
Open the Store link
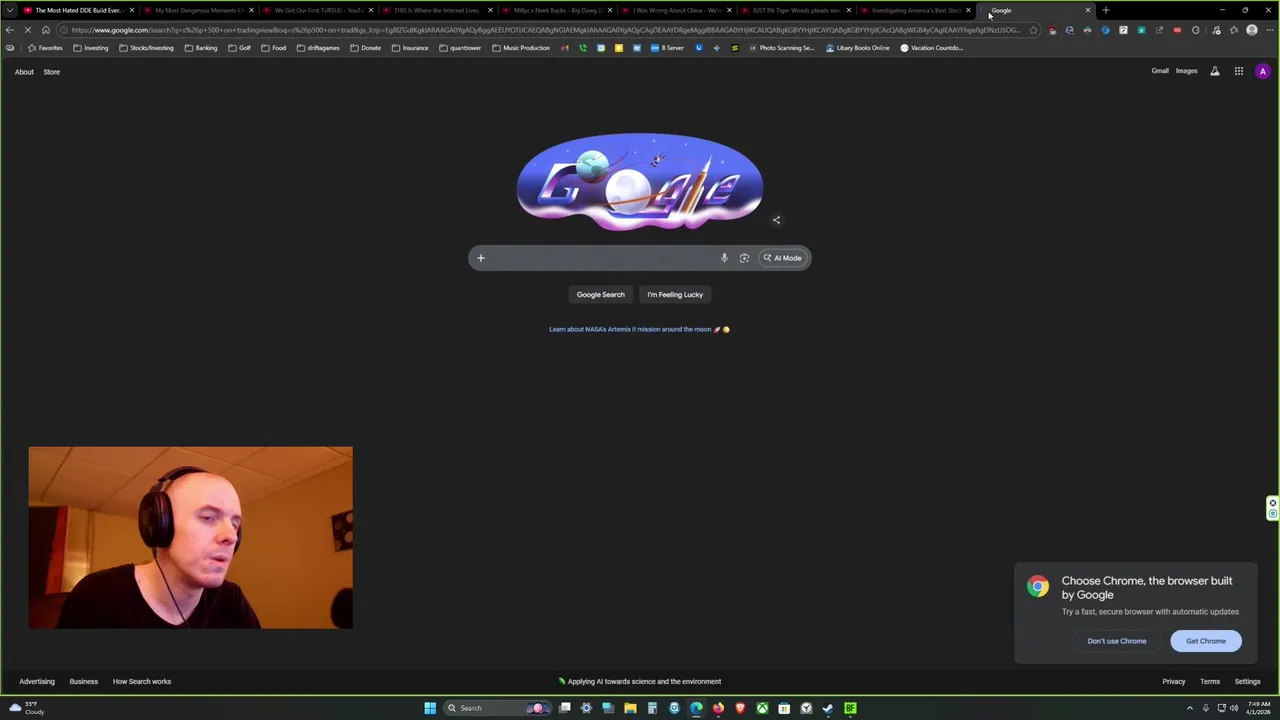click(51, 72)
